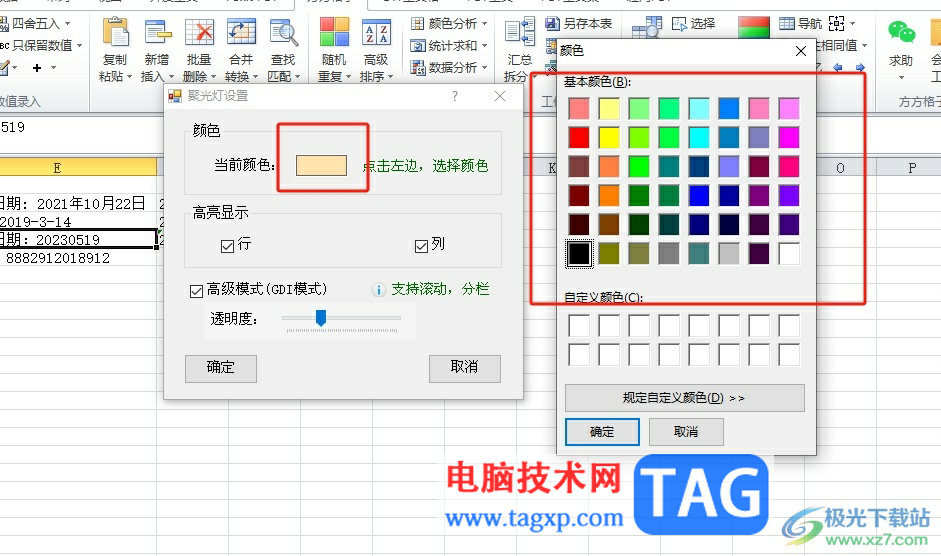Click the info icon beside 支持滚动

coord(378,290)
